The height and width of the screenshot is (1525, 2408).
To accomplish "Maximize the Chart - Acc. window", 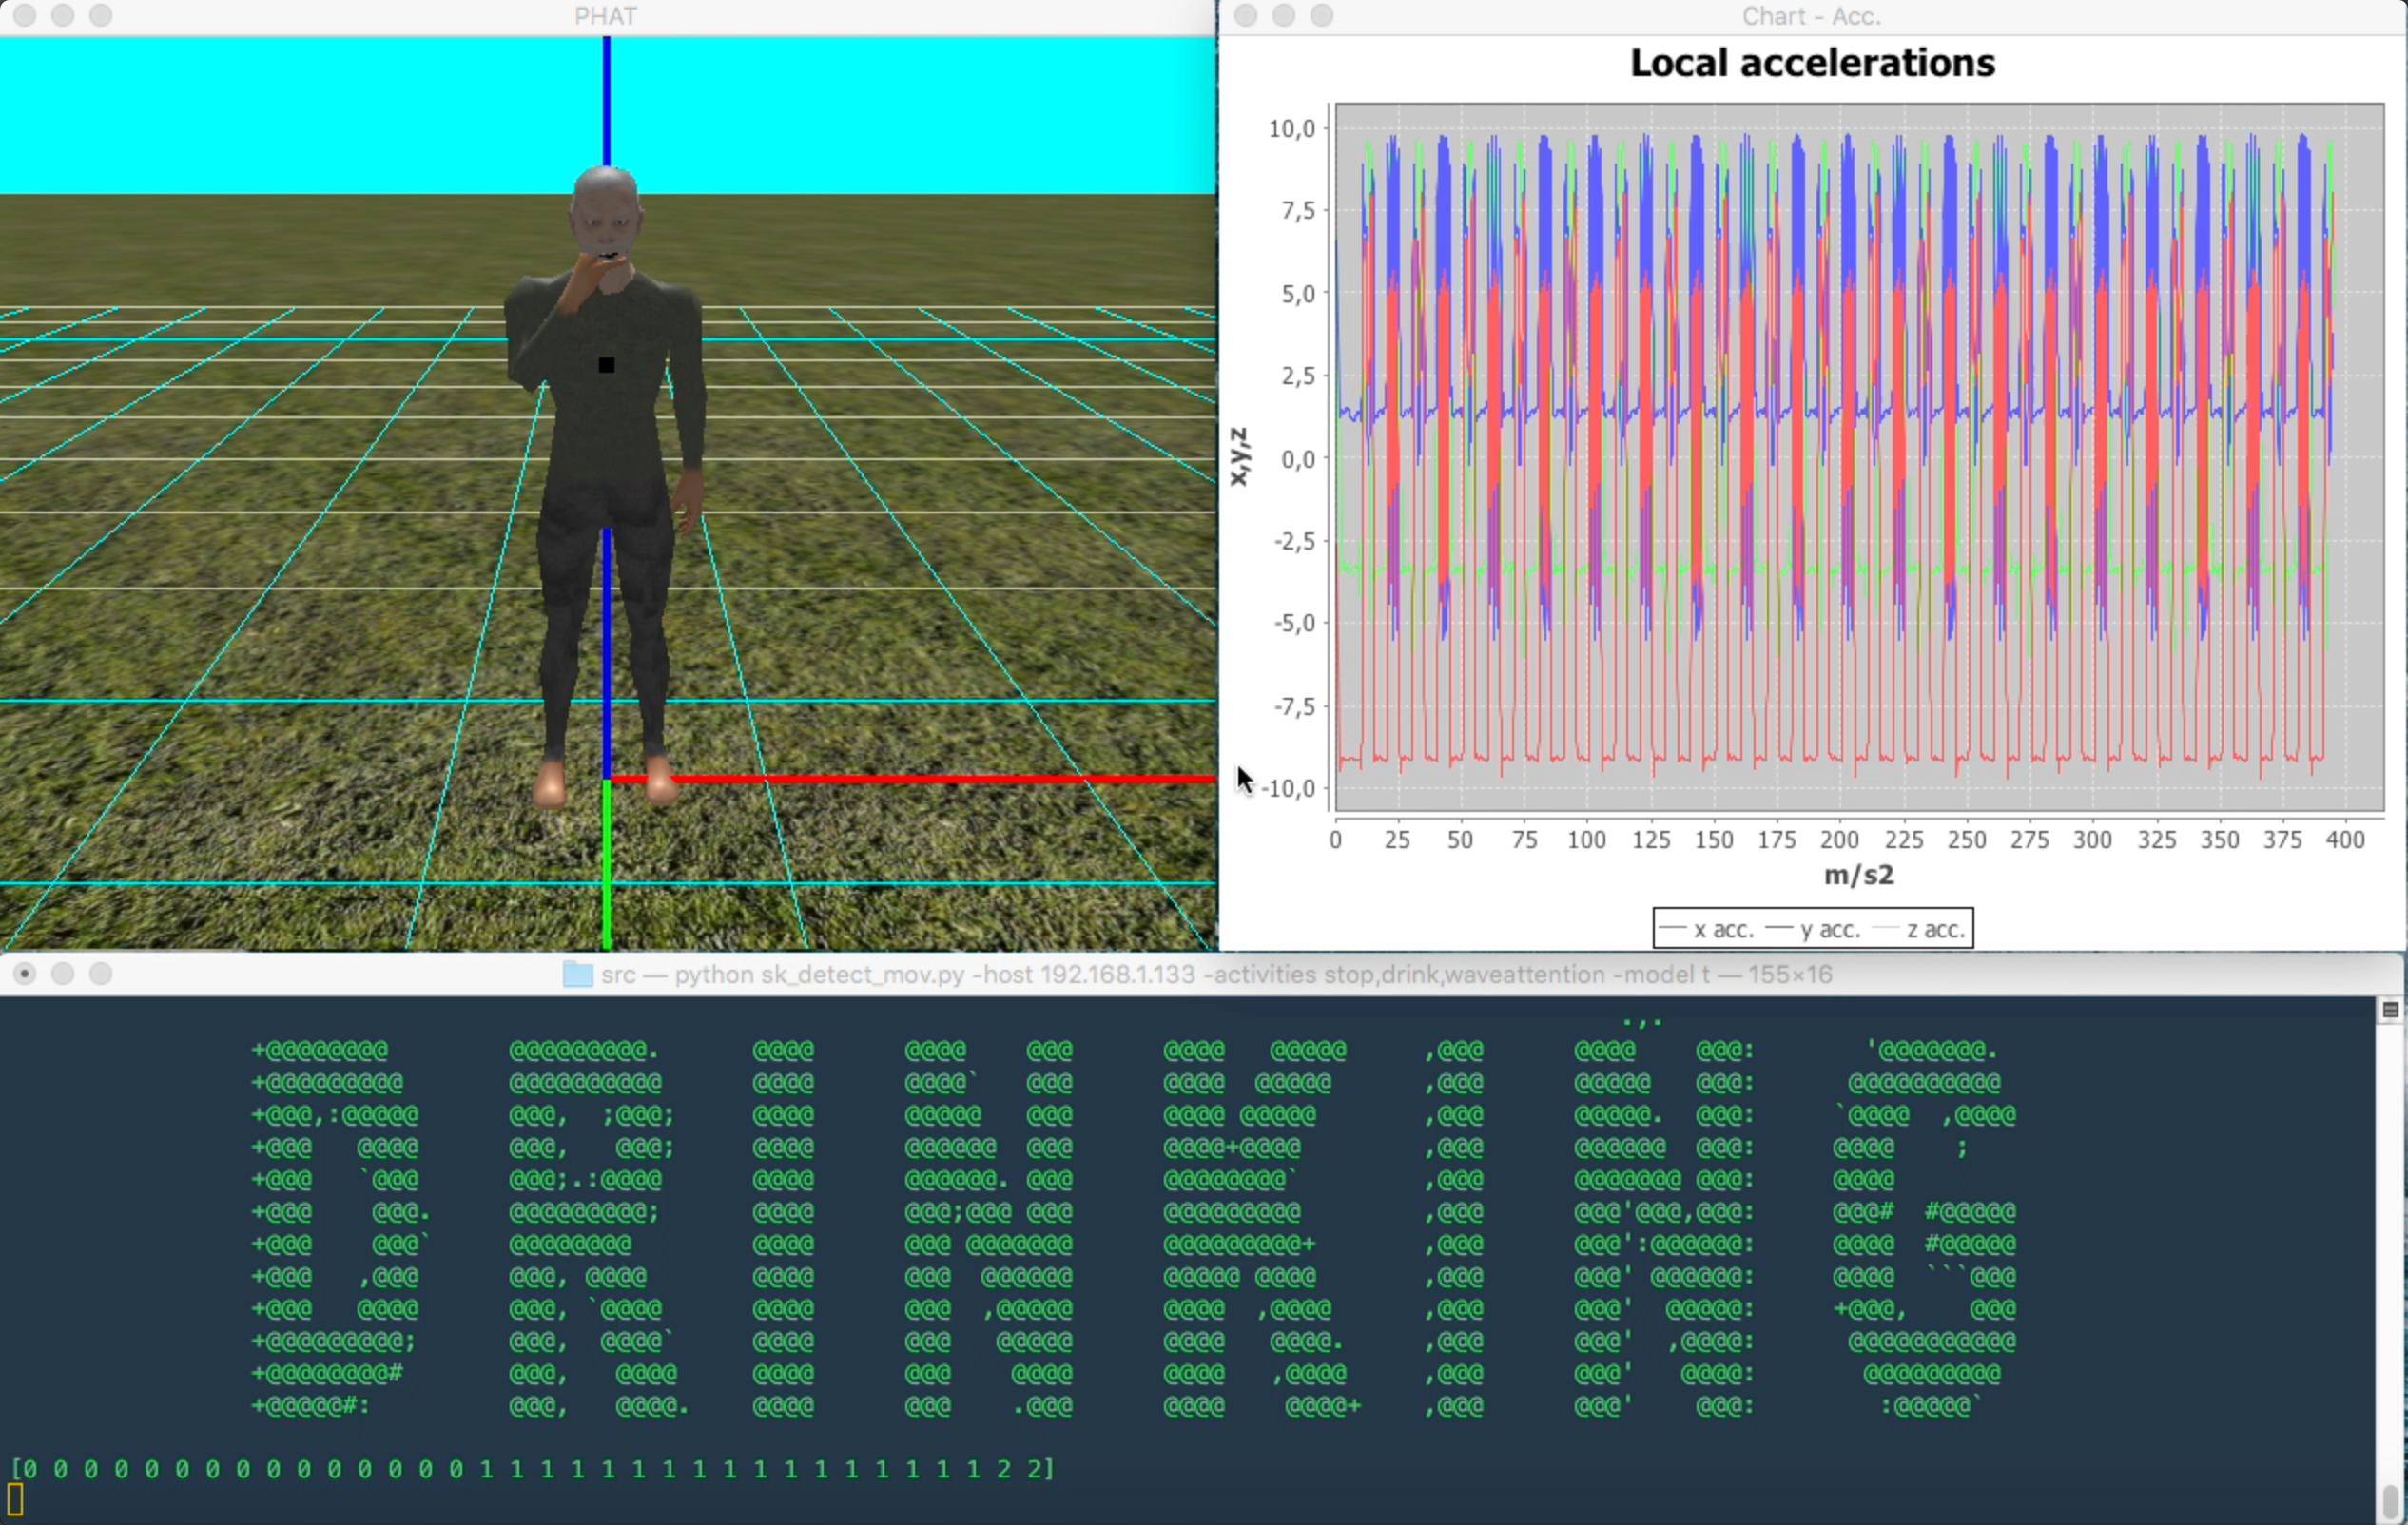I will (x=1321, y=15).
